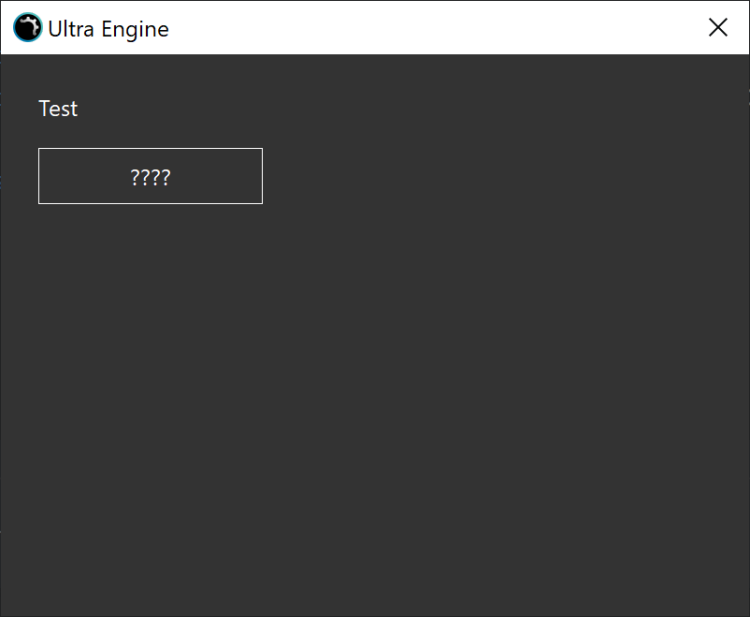Viewport: 750px width, 617px height.
Task: Click the Test label text
Action: [x=58, y=109]
